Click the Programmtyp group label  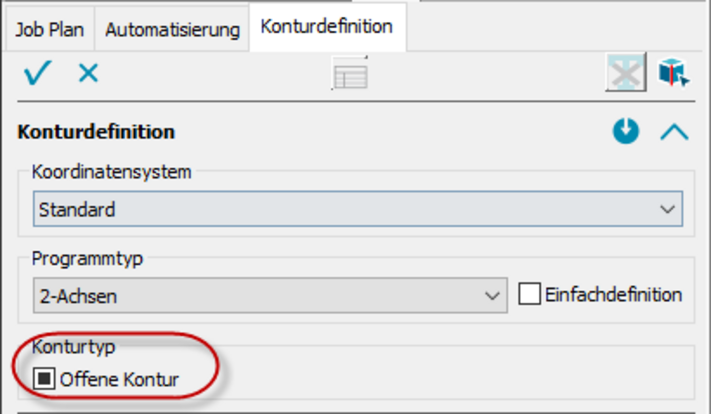point(88,258)
